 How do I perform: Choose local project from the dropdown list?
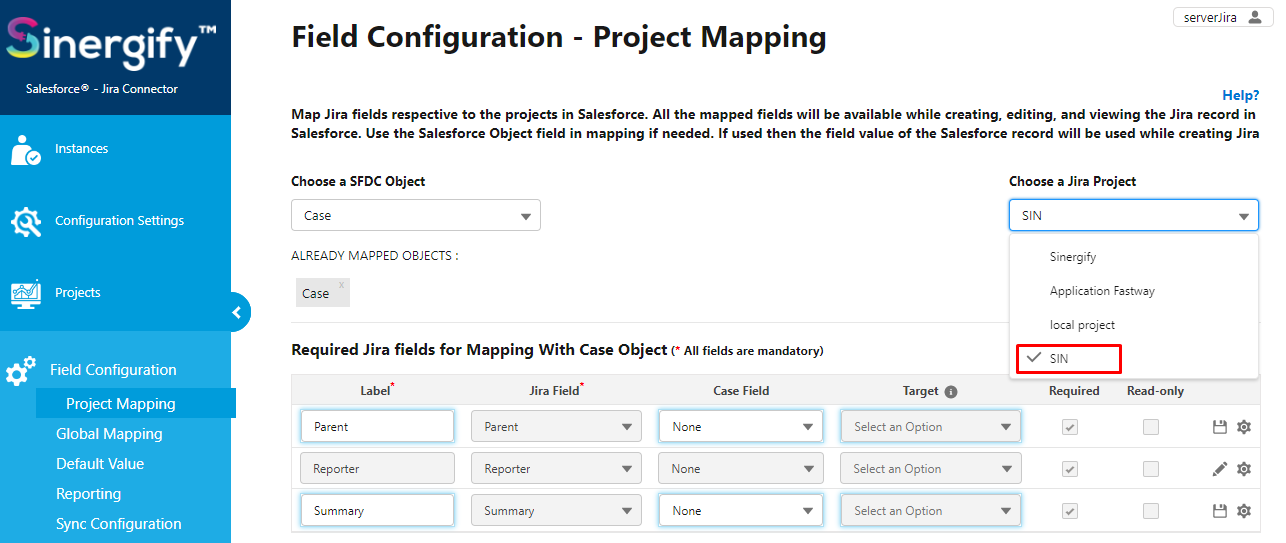(x=1134, y=325)
